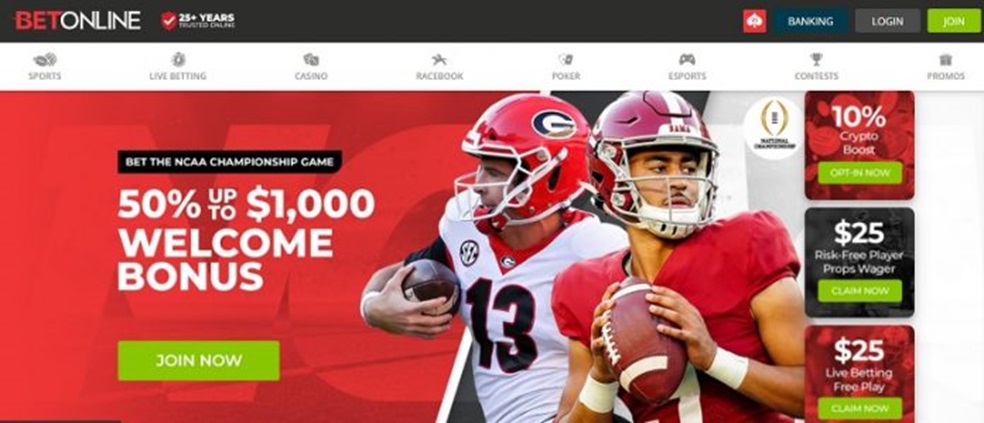
Task: Opt in to 10% Crypto Boost
Action: [x=860, y=173]
